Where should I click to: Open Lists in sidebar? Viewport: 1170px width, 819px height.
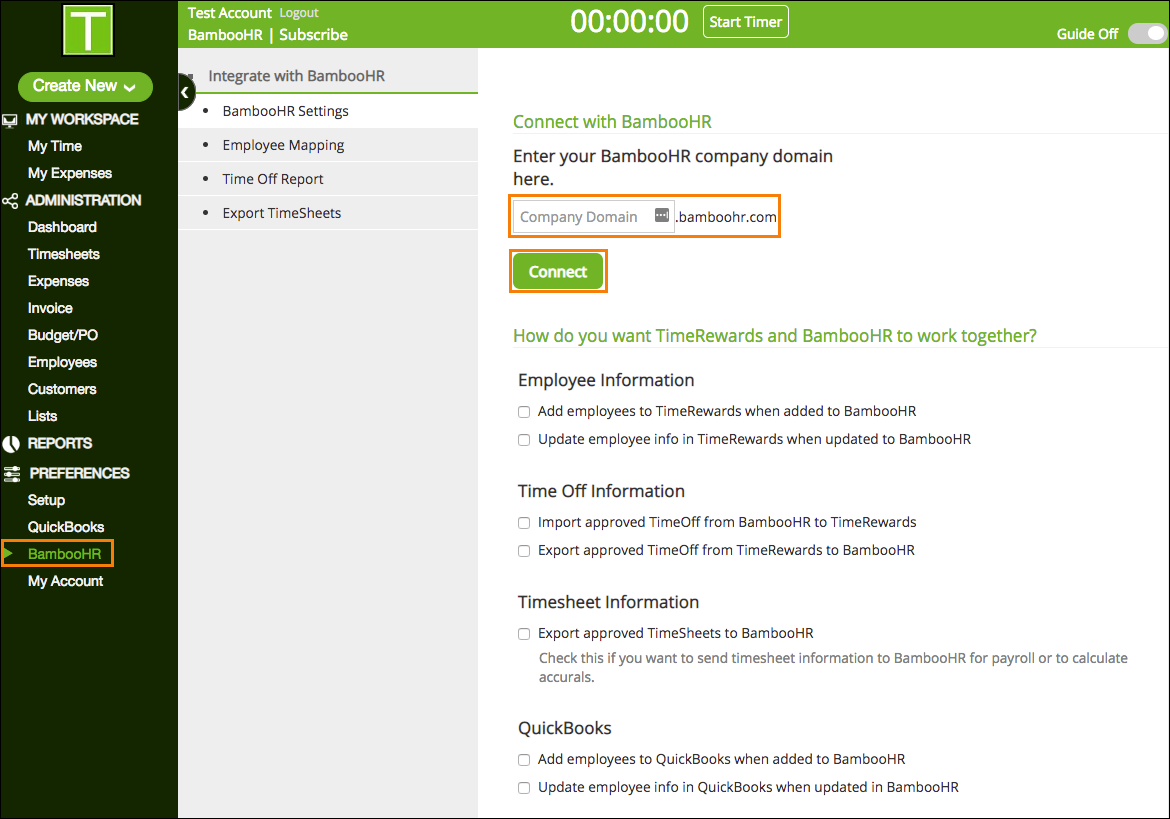pos(42,416)
